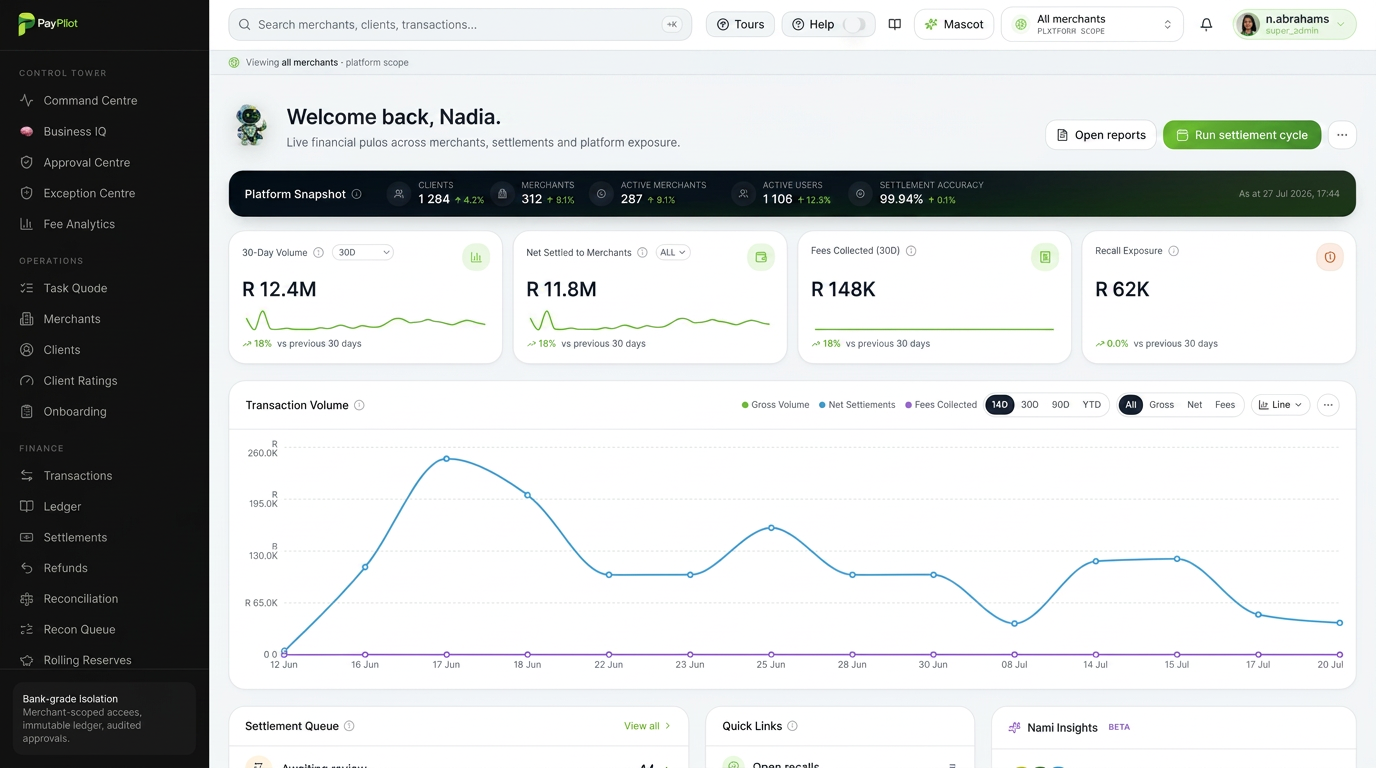This screenshot has height=768, width=1376.
Task: Click the Active Merchants snapshot icon
Action: pos(601,194)
